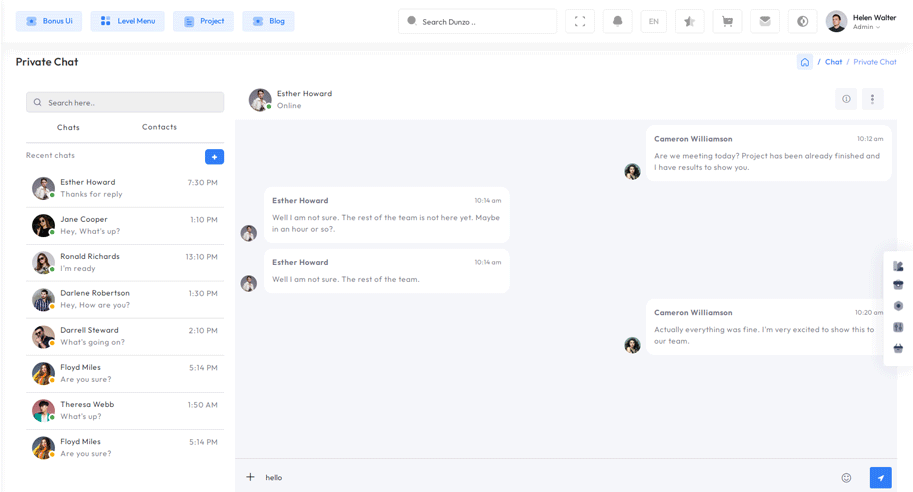
Task: Click the chat info icon
Action: 846,99
